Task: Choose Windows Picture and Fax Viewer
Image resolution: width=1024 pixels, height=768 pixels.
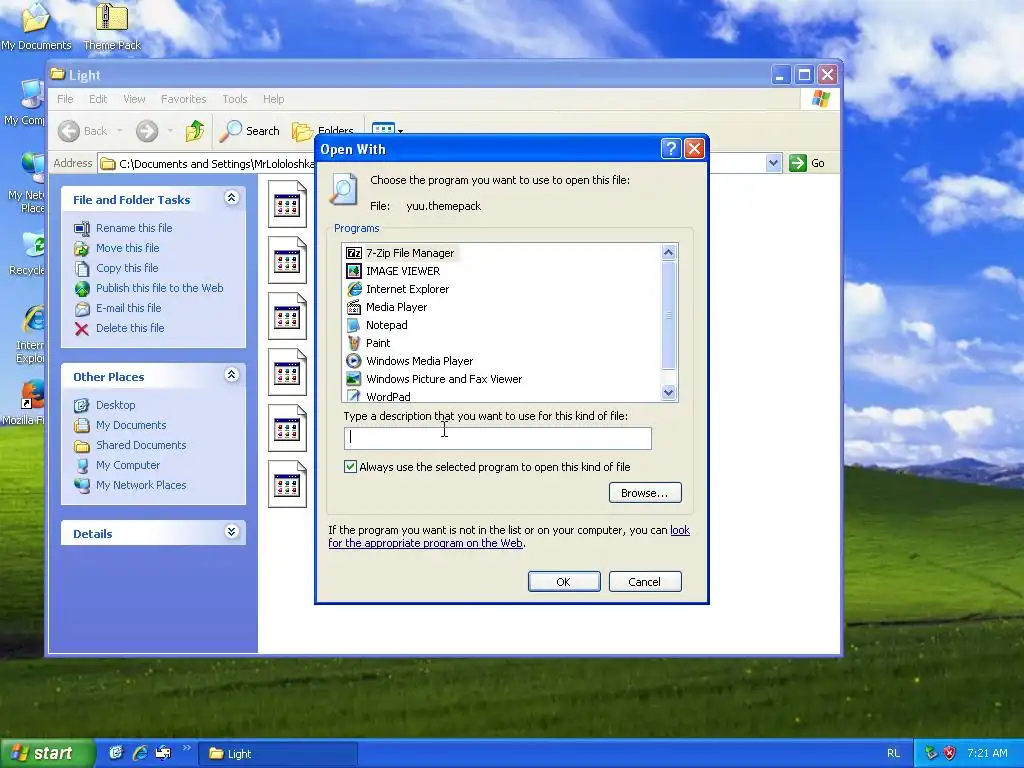Action: point(434,379)
